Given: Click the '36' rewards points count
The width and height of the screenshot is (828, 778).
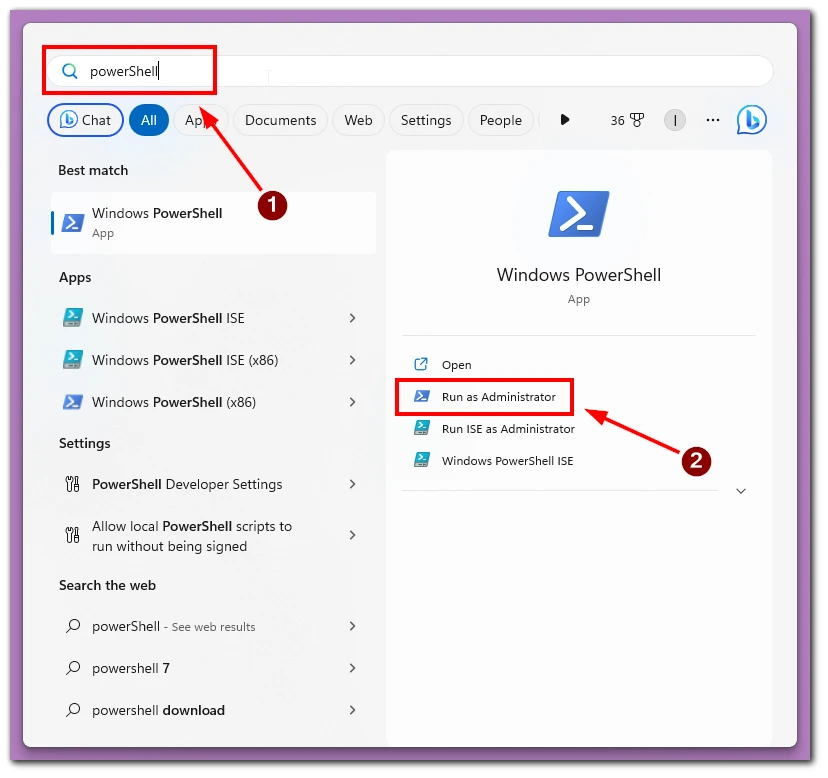Looking at the screenshot, I should pos(617,121).
